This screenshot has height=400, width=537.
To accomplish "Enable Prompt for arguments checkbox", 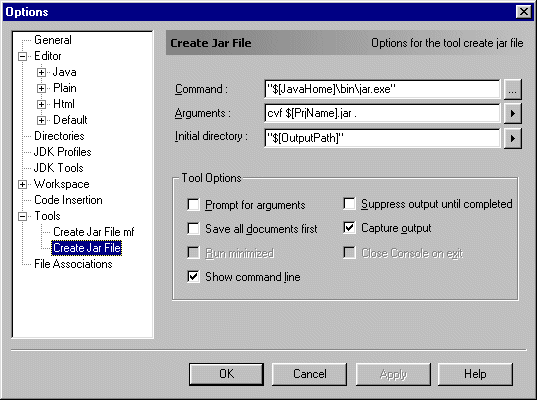I will [193, 205].
